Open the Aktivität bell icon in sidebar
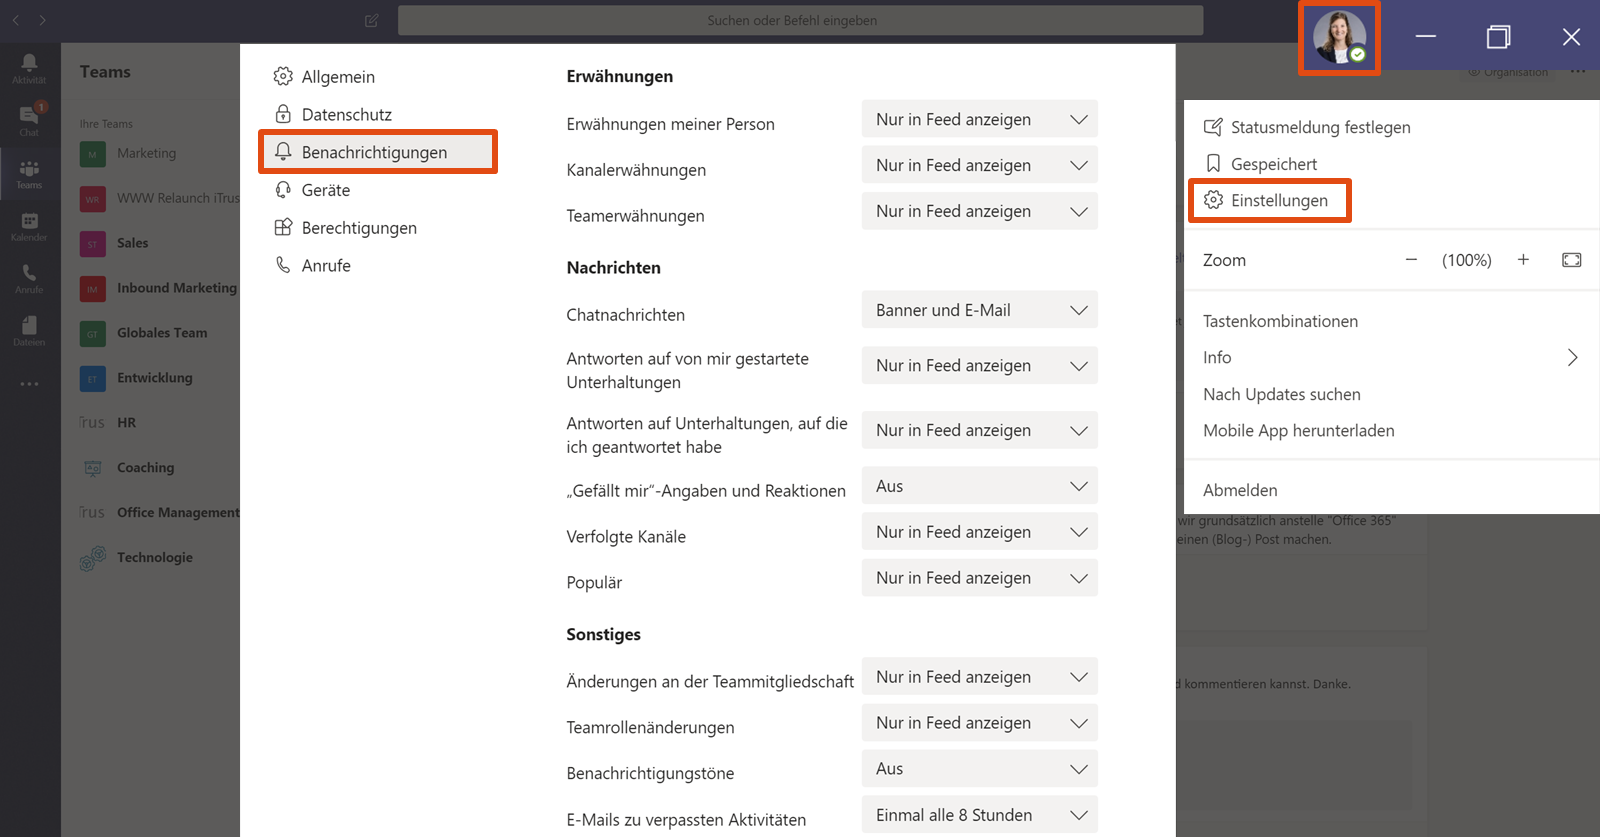The width and height of the screenshot is (1600, 837). pos(29,67)
